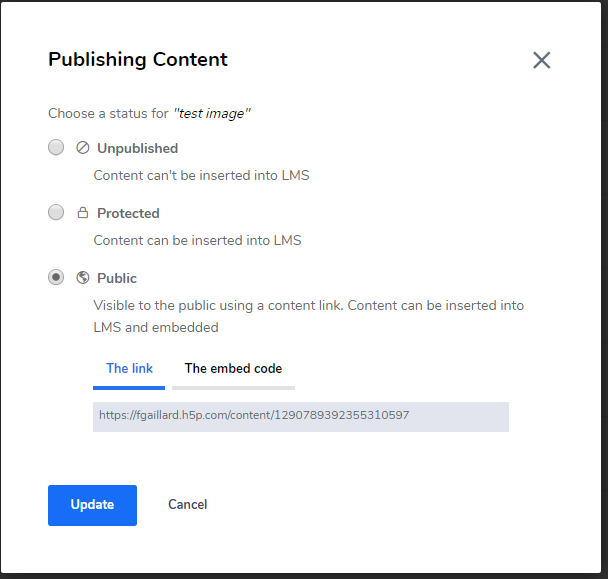This screenshot has width=608, height=579.
Task: Click the "Visible to the public" description text
Action: (309, 316)
